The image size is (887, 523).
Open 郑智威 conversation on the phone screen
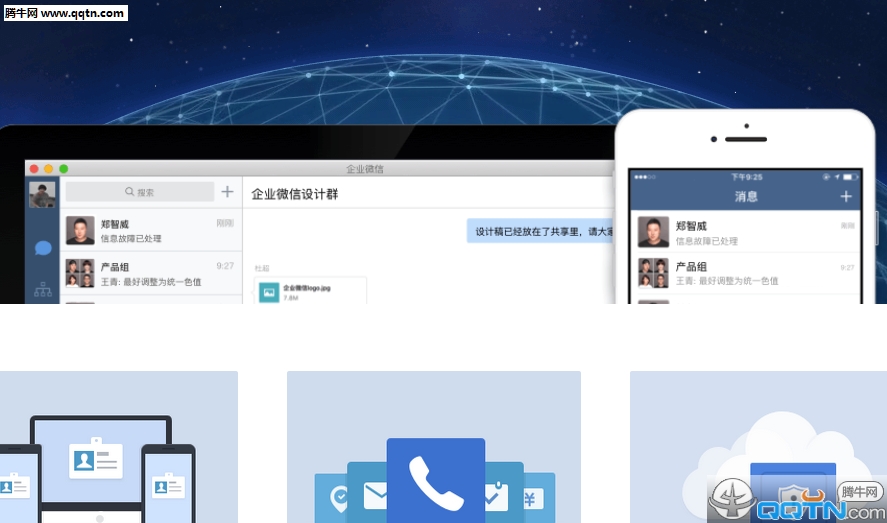746,232
